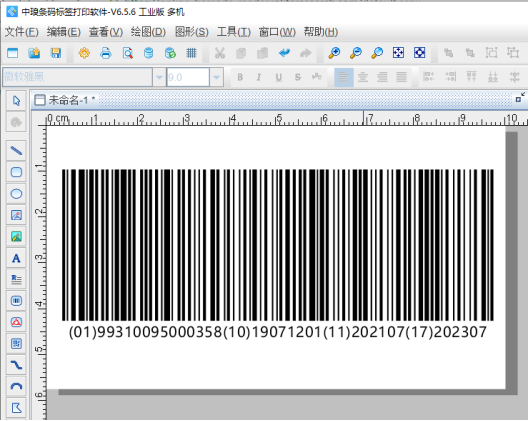Open document settings gear icon
Screen dimensions: 529x421
coord(84,53)
